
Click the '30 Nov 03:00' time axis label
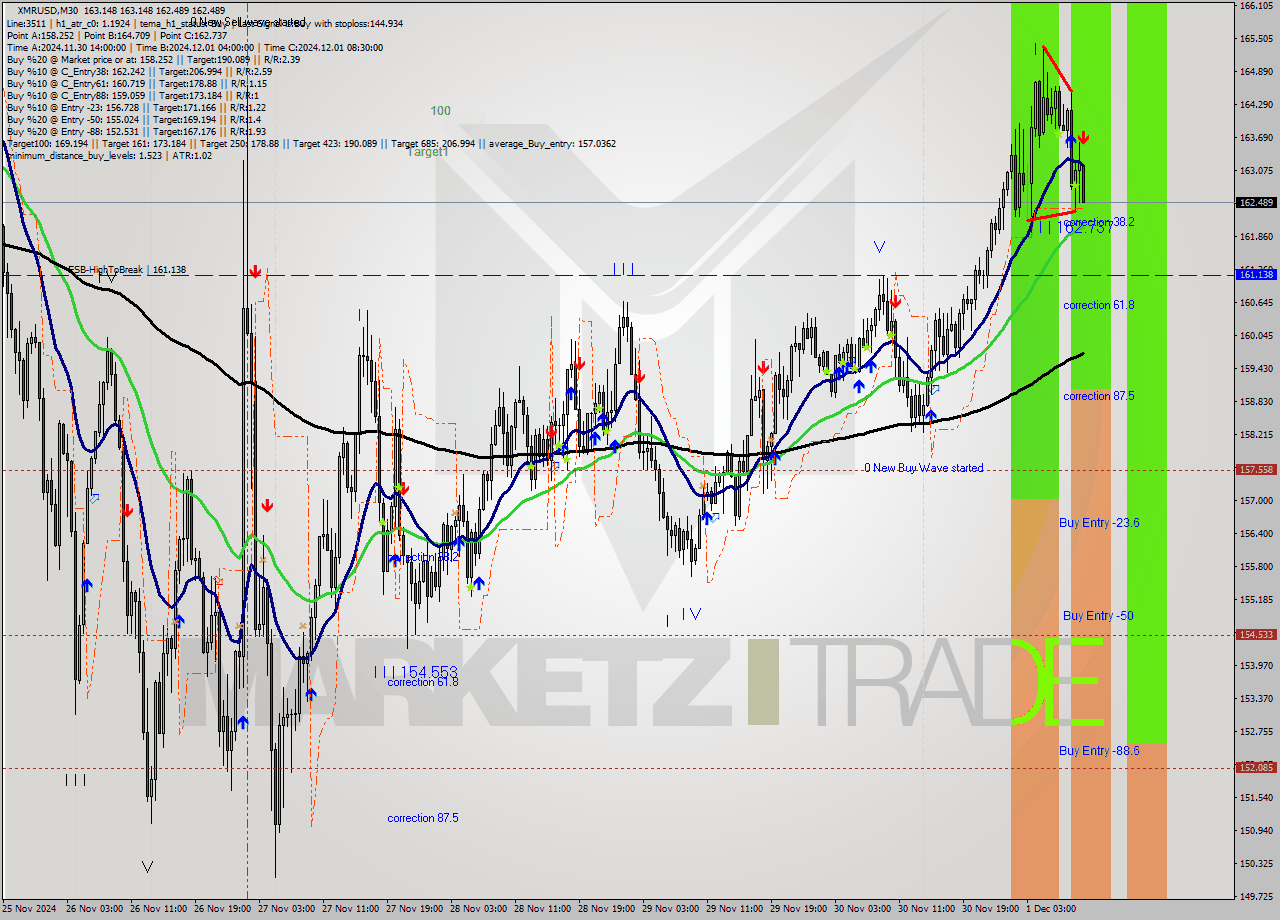(x=863, y=909)
